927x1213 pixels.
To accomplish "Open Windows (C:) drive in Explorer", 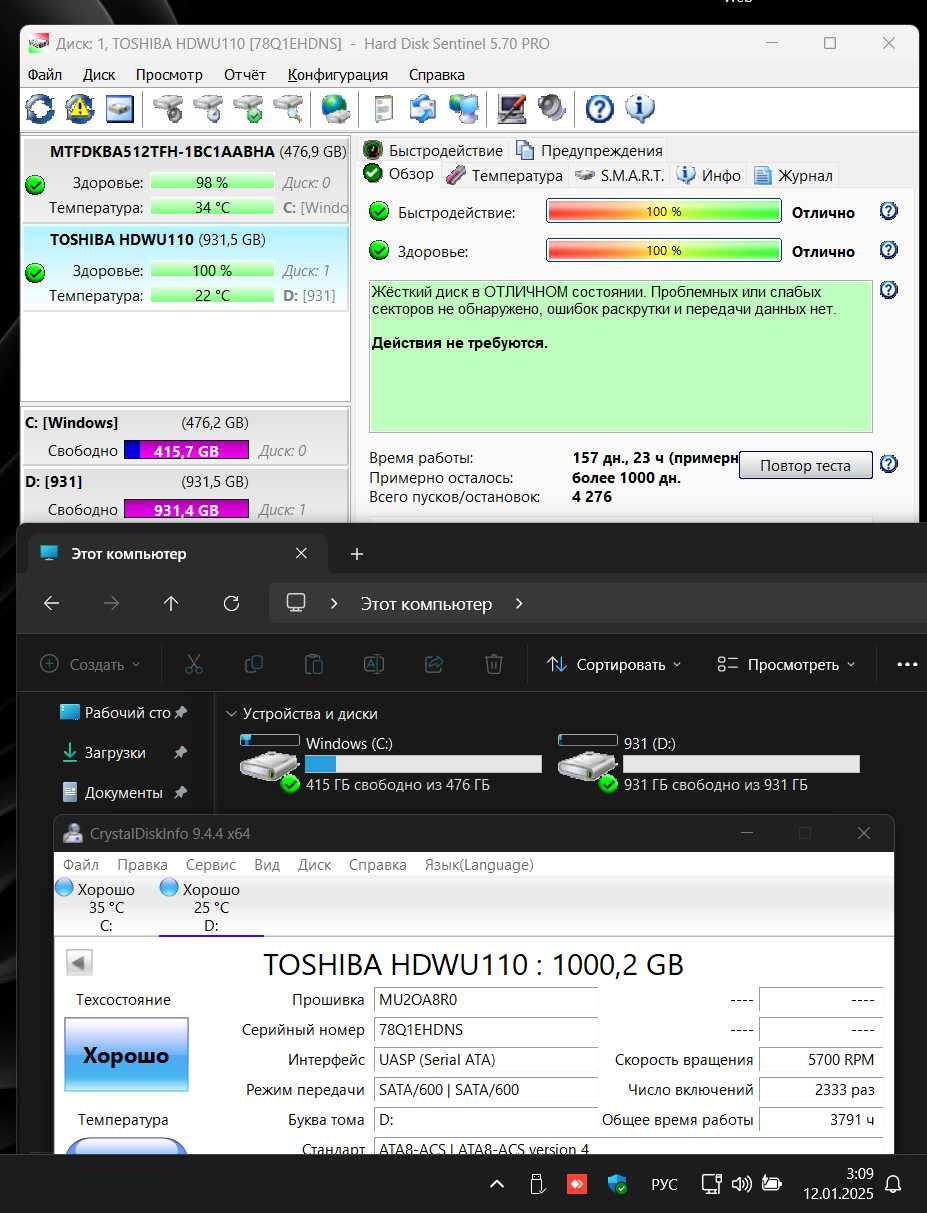I will pyautogui.click(x=391, y=764).
